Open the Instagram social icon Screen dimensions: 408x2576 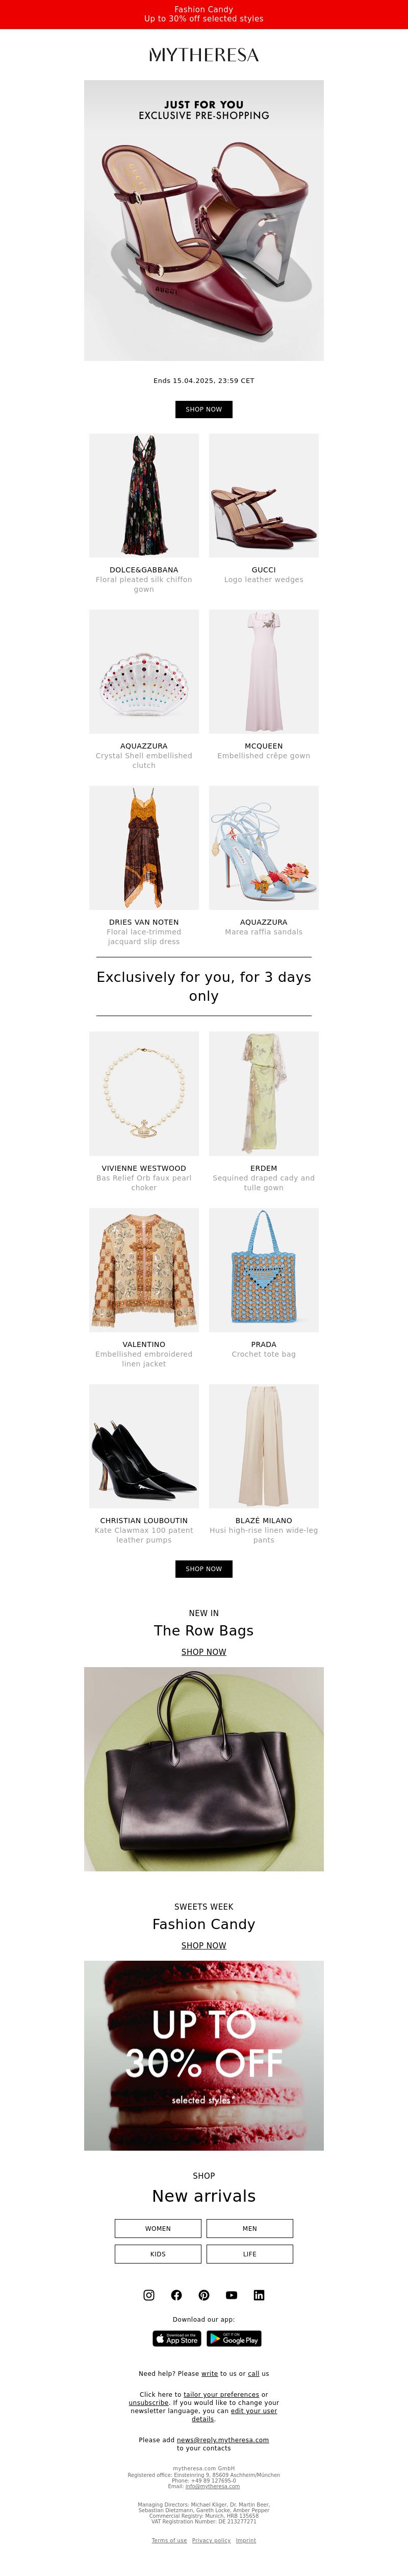149,2295
